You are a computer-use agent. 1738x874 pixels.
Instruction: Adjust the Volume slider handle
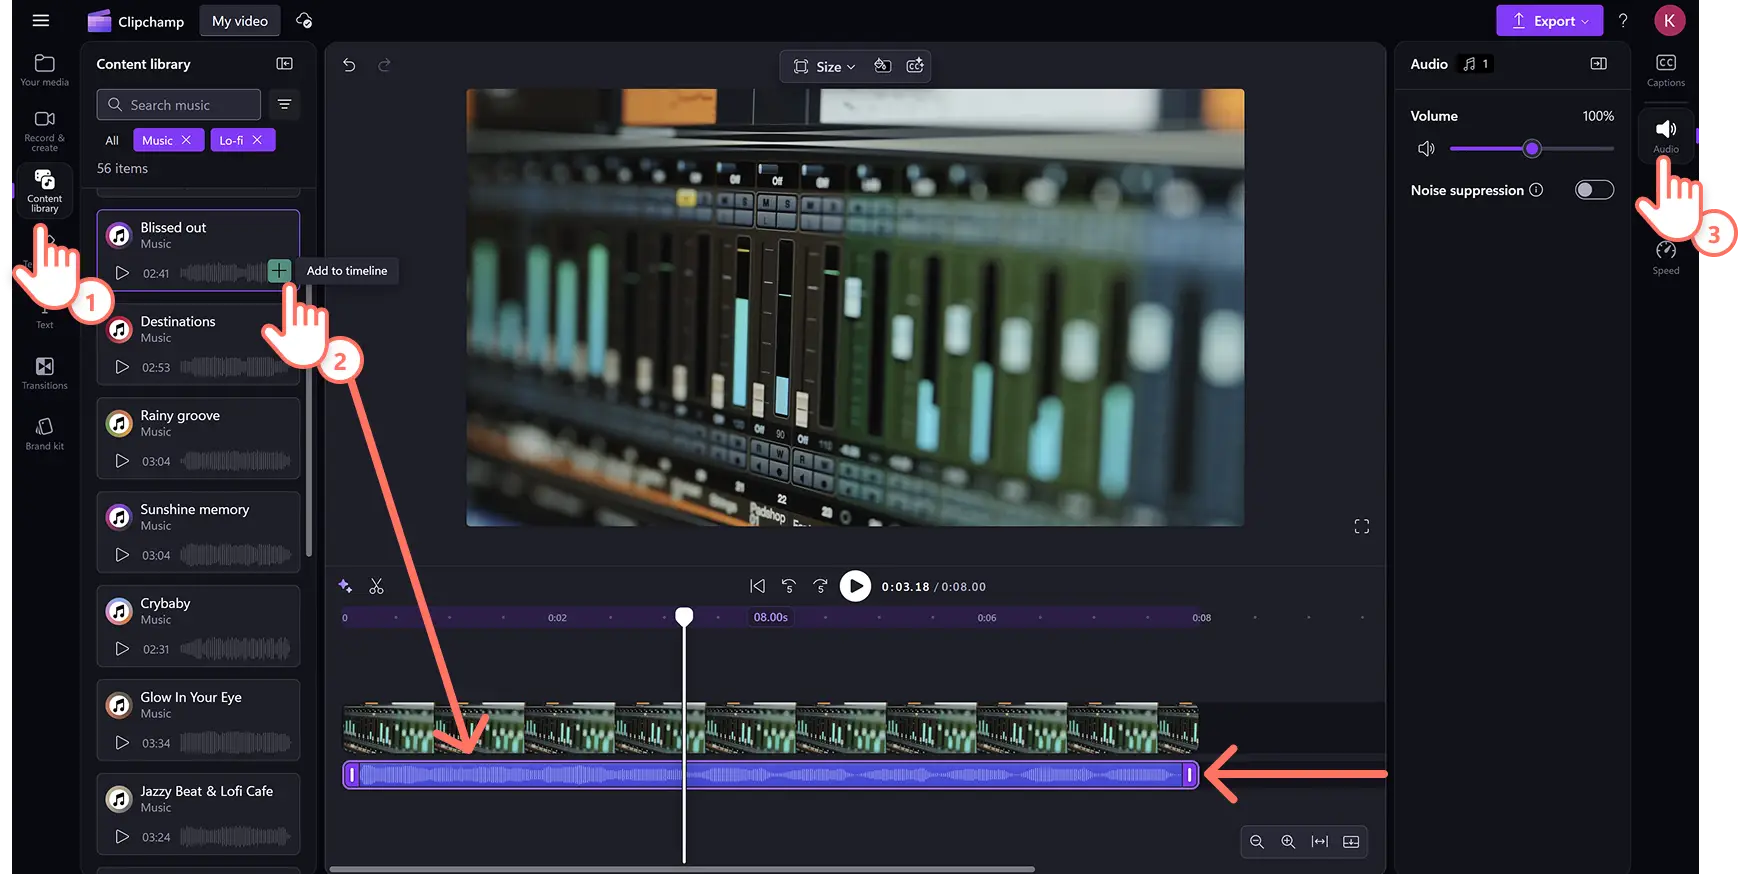pos(1532,149)
